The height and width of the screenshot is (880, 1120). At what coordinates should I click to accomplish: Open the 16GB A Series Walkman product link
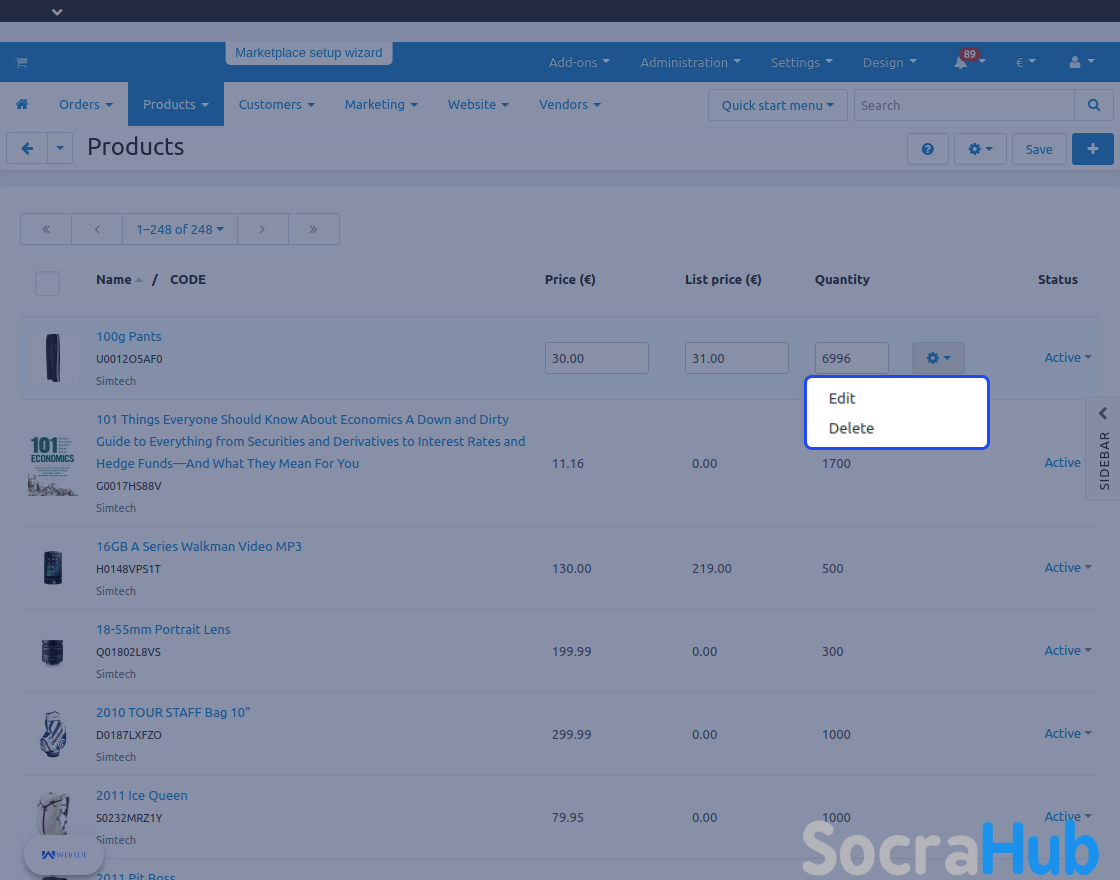(198, 547)
